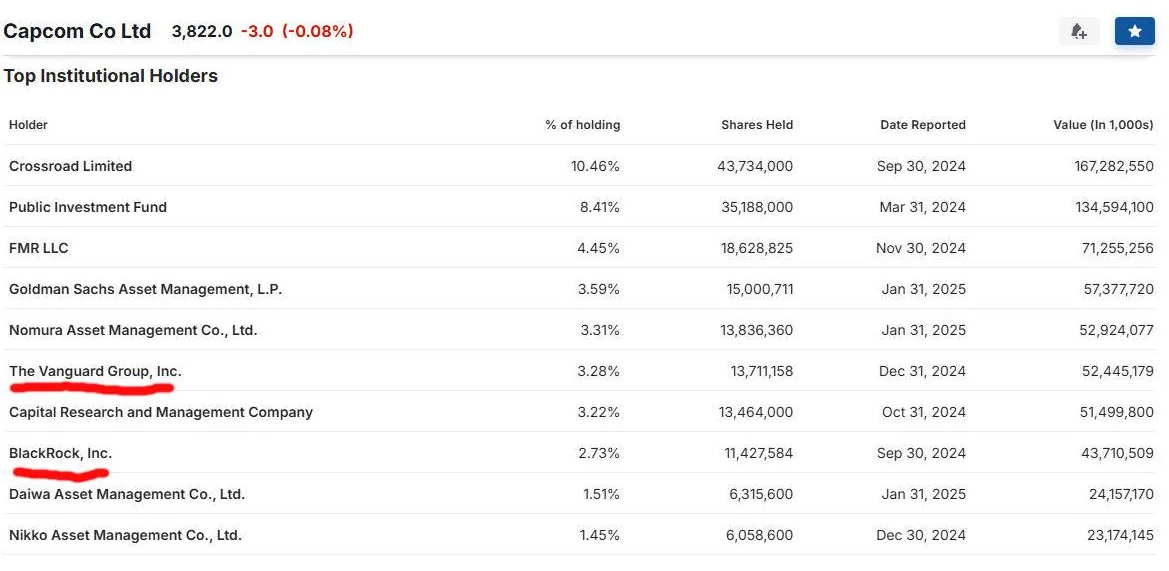
Task: Sort by Shares Held column header
Action: (756, 125)
